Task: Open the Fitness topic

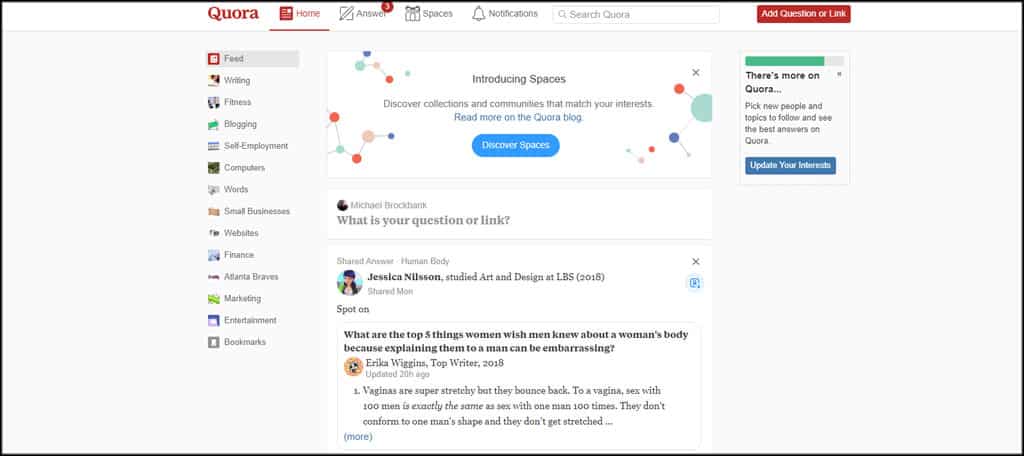Action: (237, 103)
